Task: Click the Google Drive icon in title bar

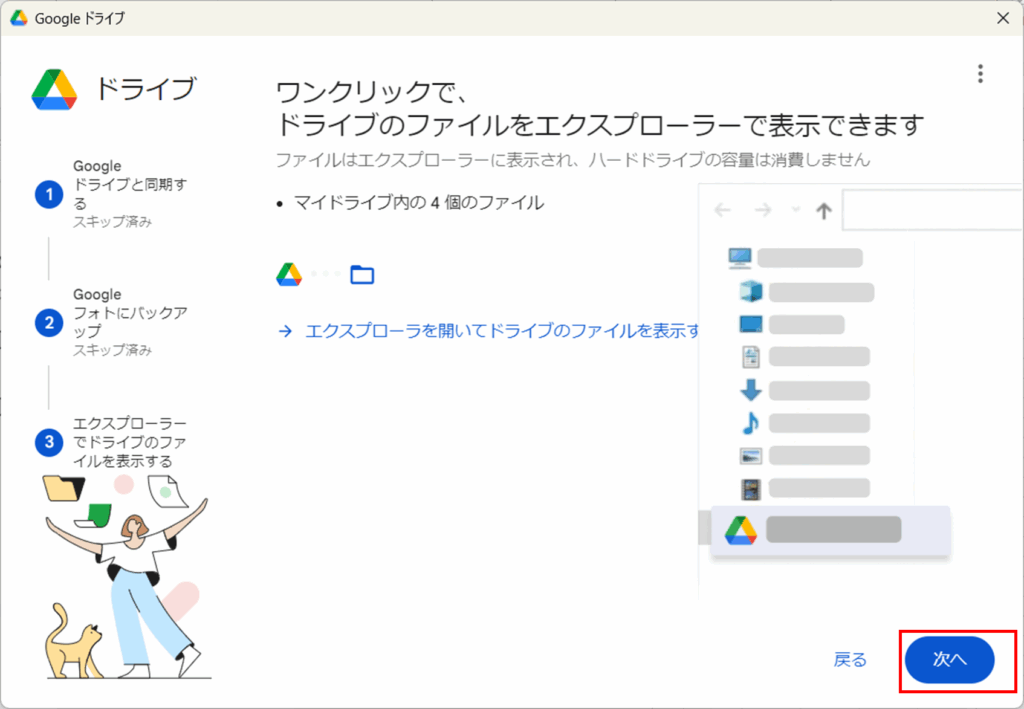Action: pos(18,18)
